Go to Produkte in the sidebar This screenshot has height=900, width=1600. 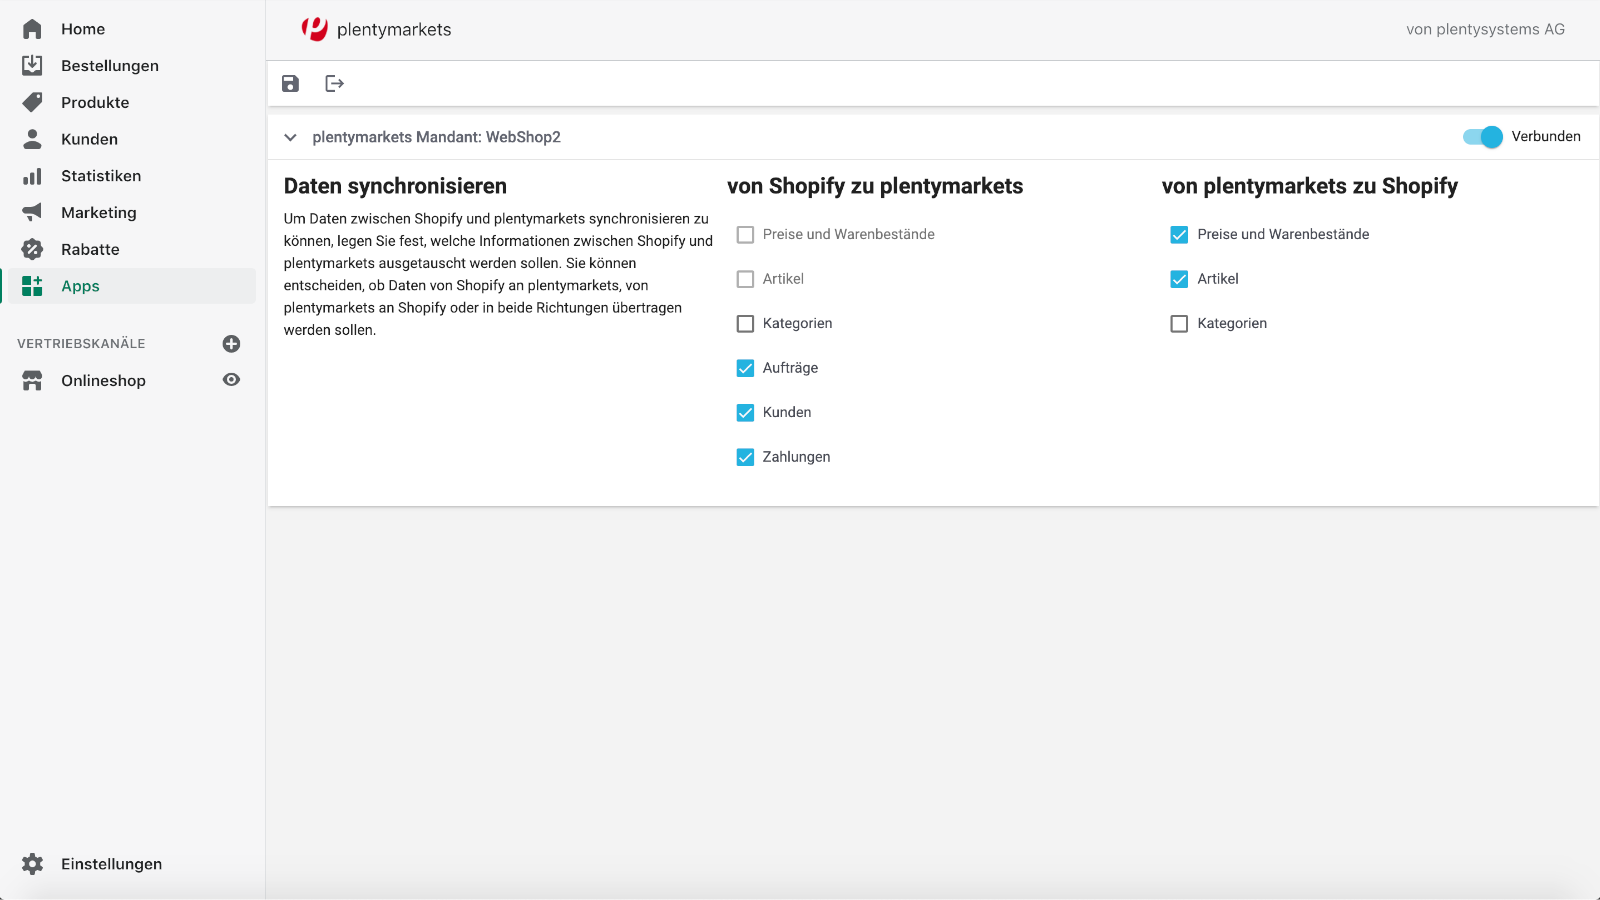click(x=95, y=102)
